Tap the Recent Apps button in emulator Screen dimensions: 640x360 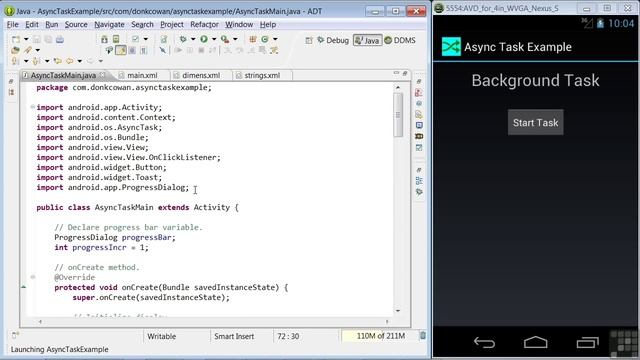coord(587,342)
